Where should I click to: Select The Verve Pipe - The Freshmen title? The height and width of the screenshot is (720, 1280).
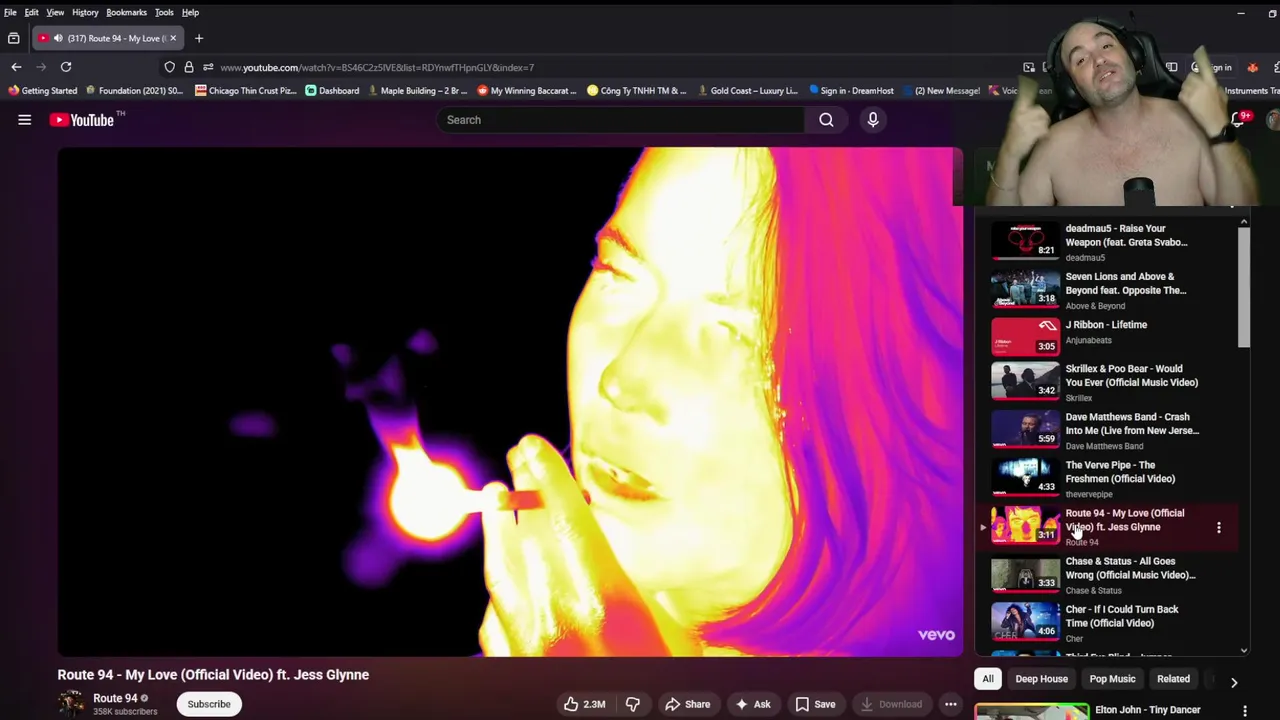(x=1120, y=472)
